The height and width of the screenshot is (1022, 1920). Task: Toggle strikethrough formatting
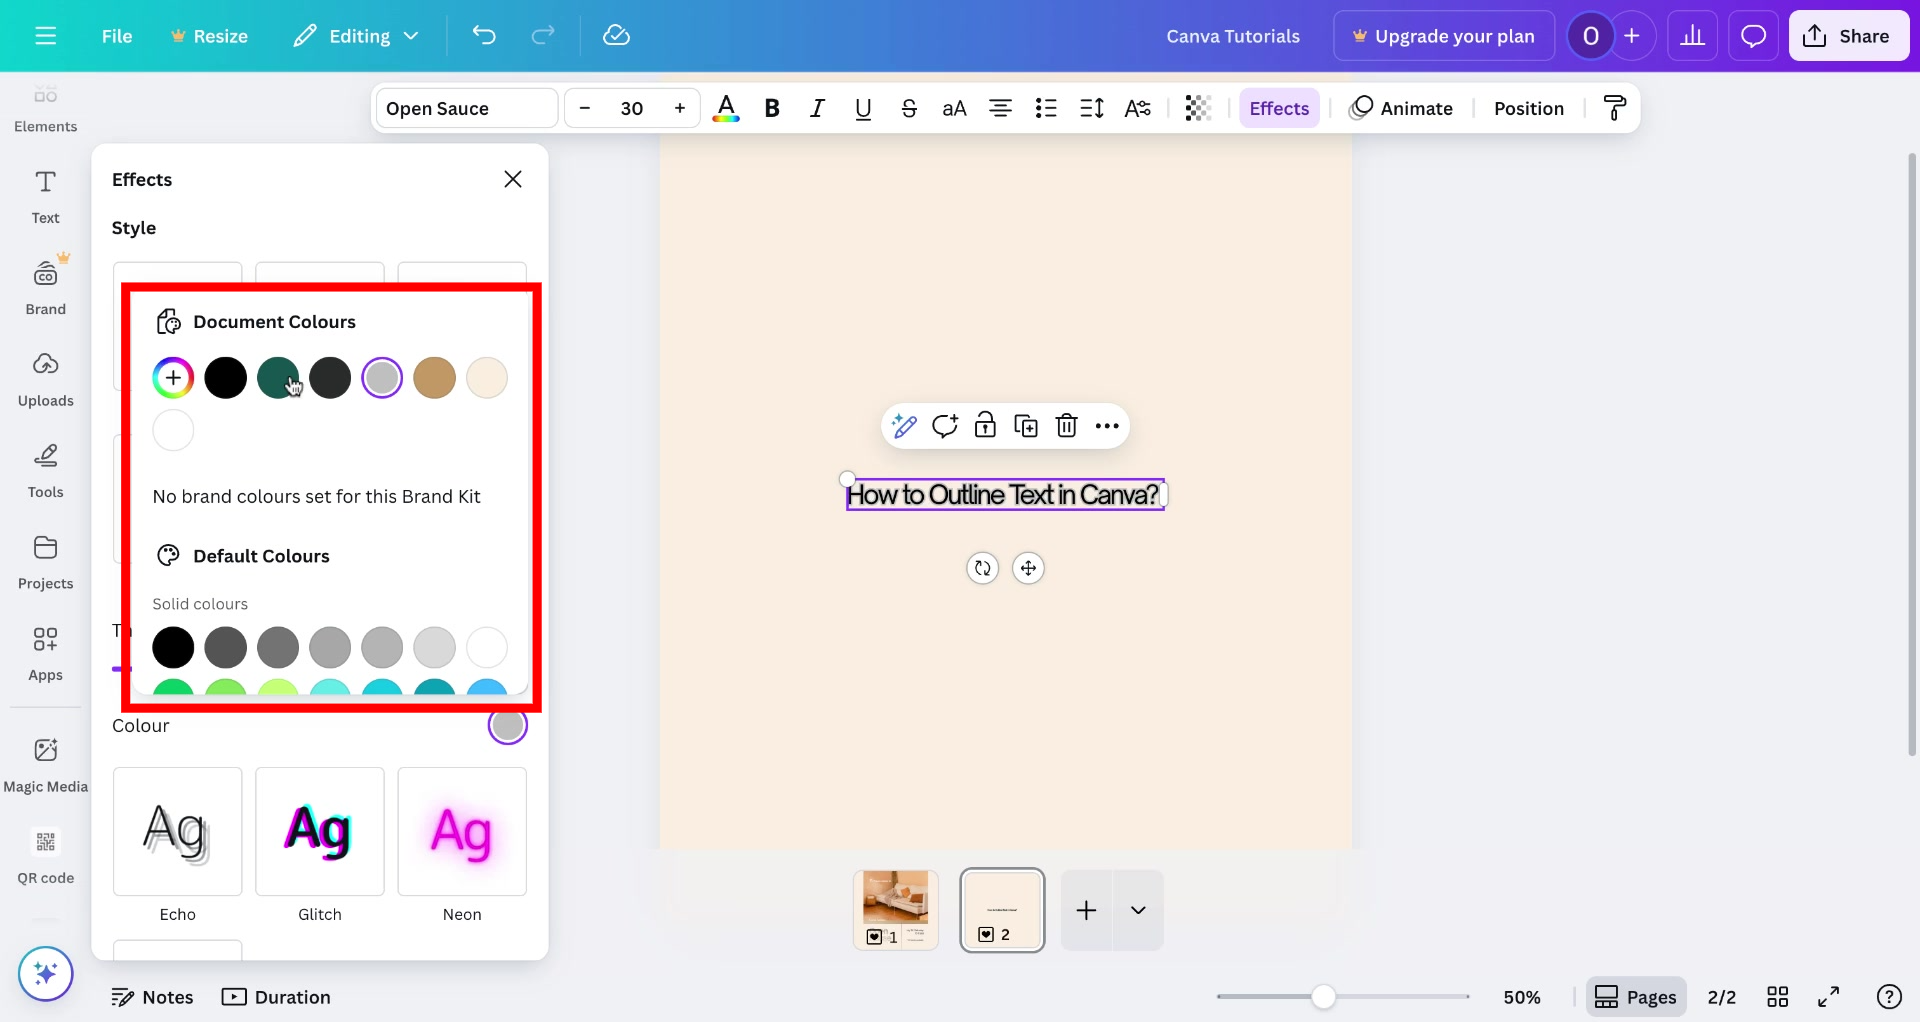(908, 108)
